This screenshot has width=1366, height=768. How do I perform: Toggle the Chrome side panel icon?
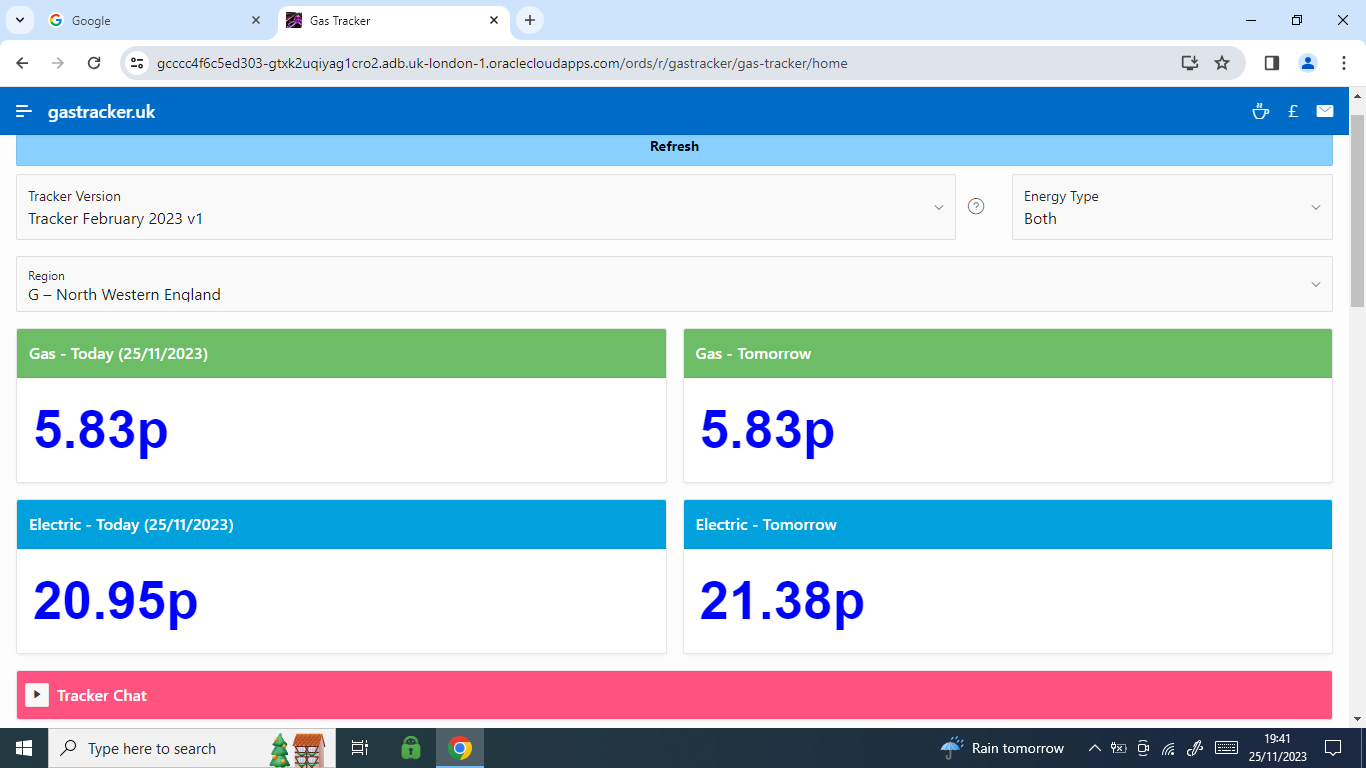click(x=1272, y=63)
